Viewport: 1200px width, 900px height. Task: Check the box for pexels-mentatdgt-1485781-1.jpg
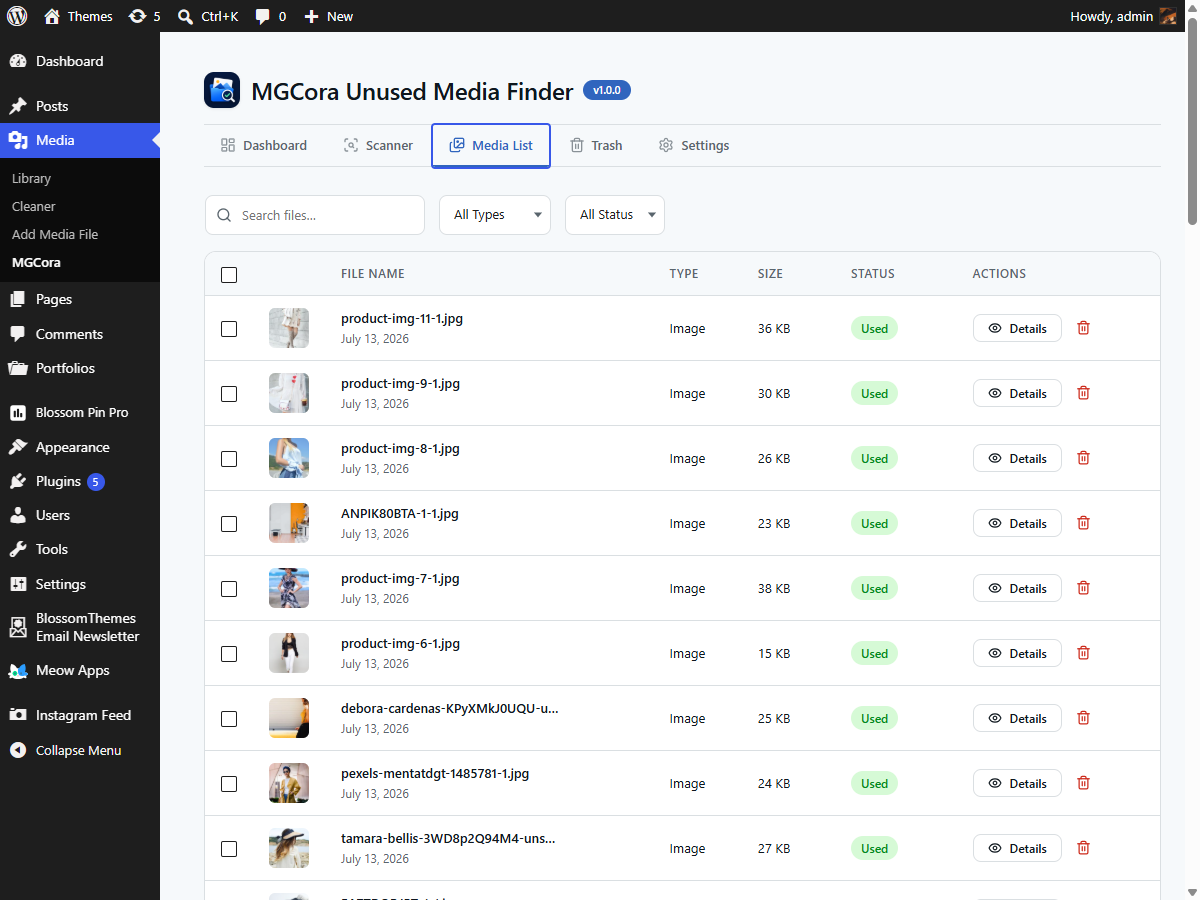229,783
